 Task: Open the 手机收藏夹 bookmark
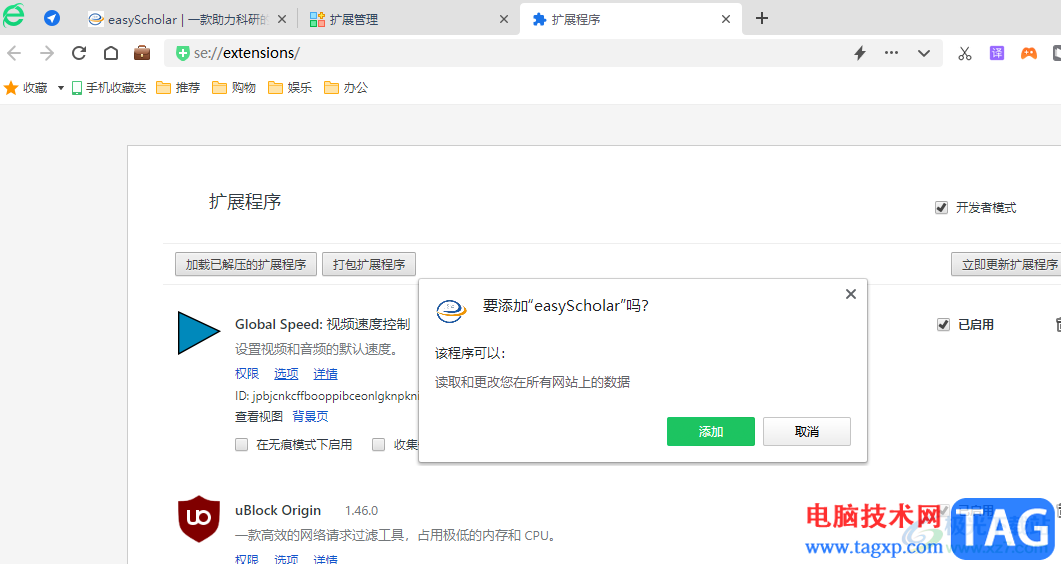[x=109, y=88]
